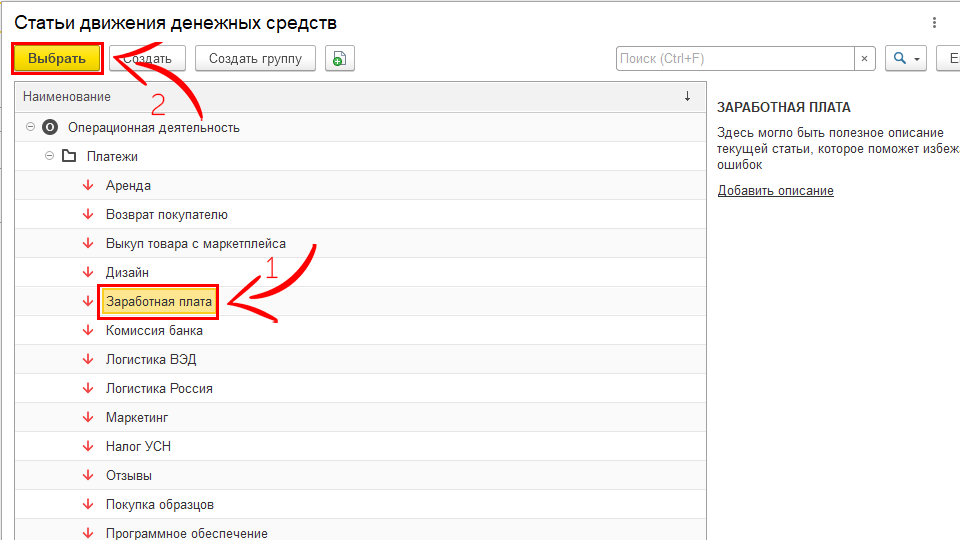This screenshot has width=960, height=540.
Task: Clear search field with the x icon
Action: pos(866,59)
